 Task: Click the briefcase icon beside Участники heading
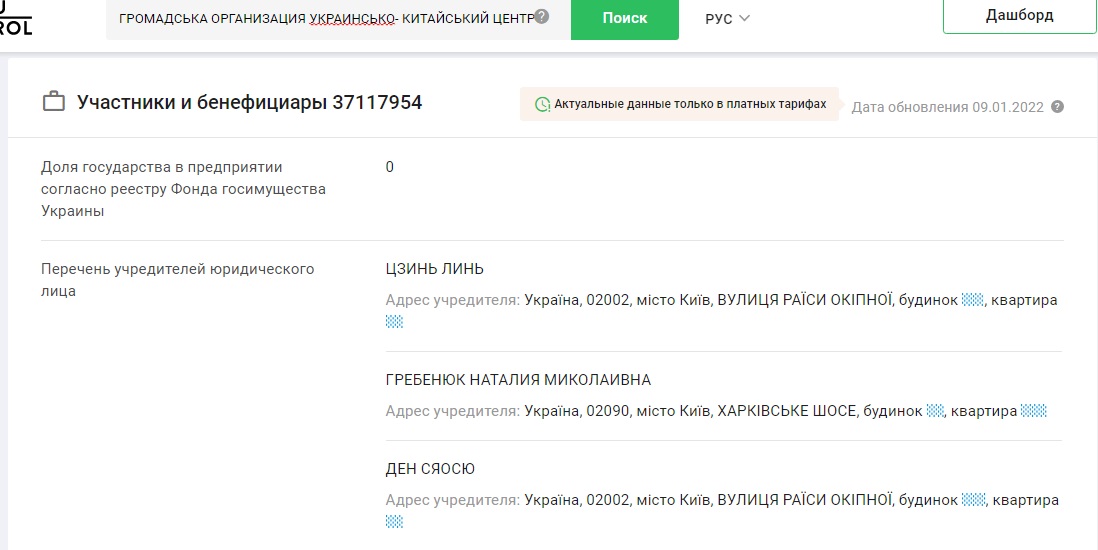pyautogui.click(x=53, y=103)
